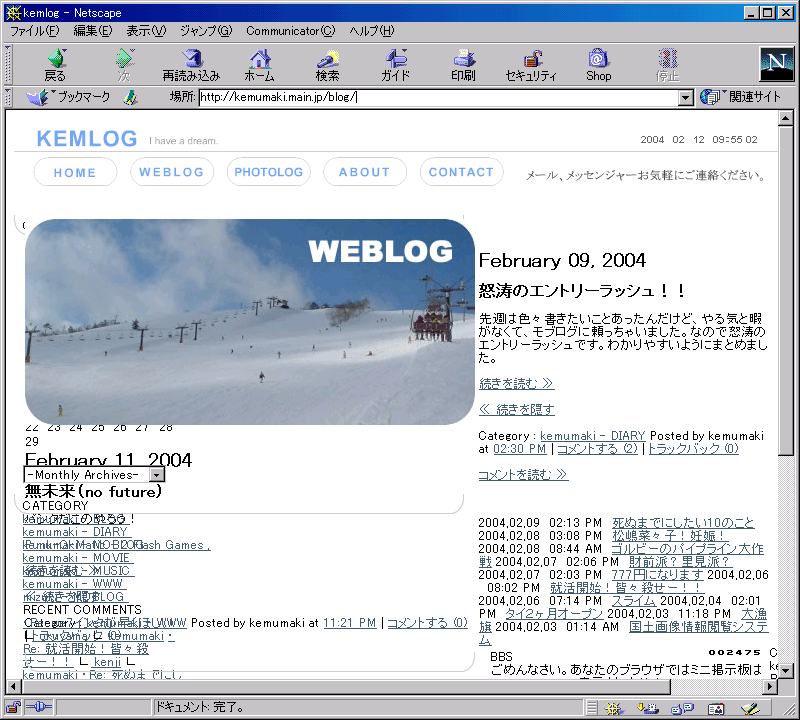Toggle the online/offline plug icon
The height and width of the screenshot is (720, 800).
pyautogui.click(x=39, y=707)
